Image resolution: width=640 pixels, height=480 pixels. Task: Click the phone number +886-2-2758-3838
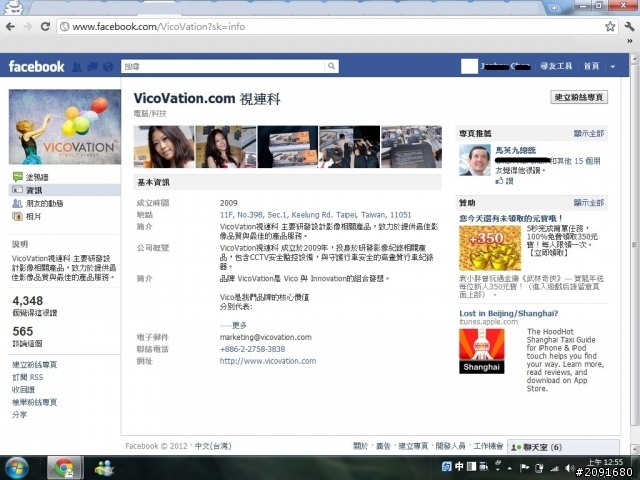pyautogui.click(x=252, y=349)
